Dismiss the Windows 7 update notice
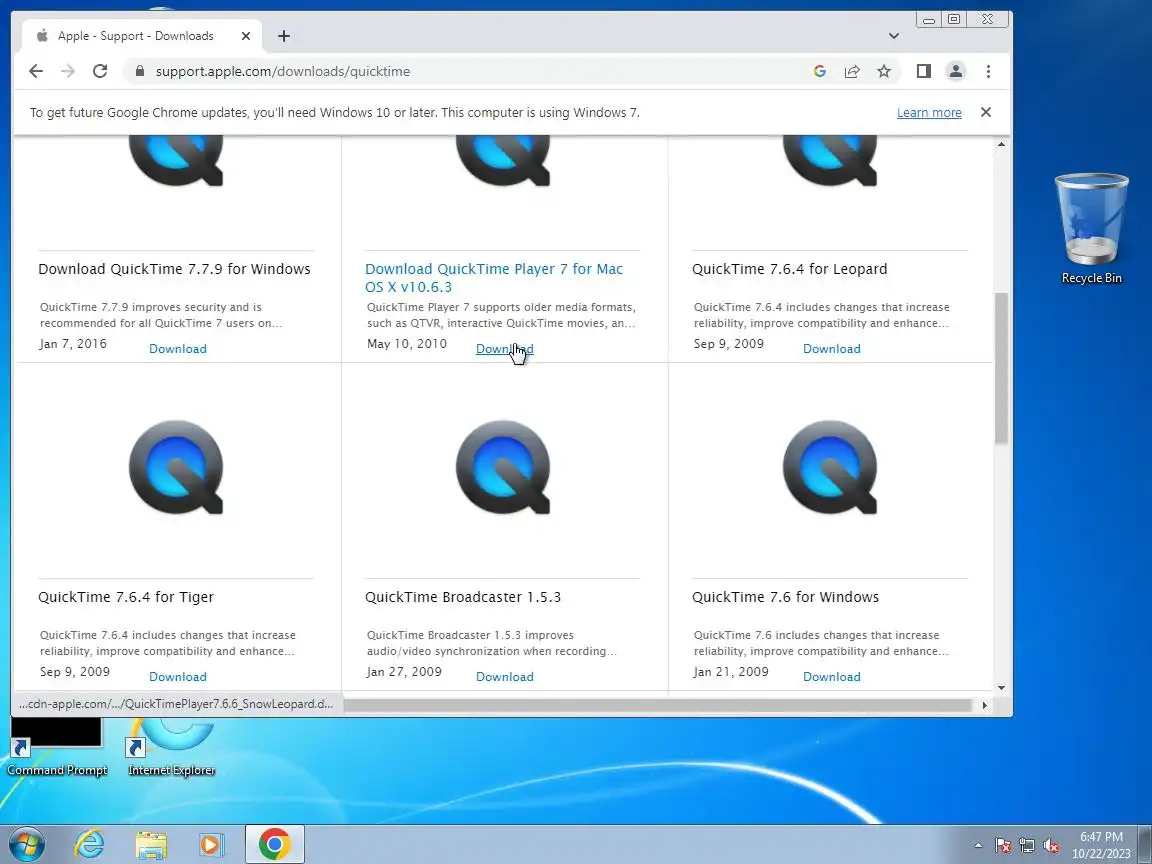The height and width of the screenshot is (864, 1152). (986, 112)
